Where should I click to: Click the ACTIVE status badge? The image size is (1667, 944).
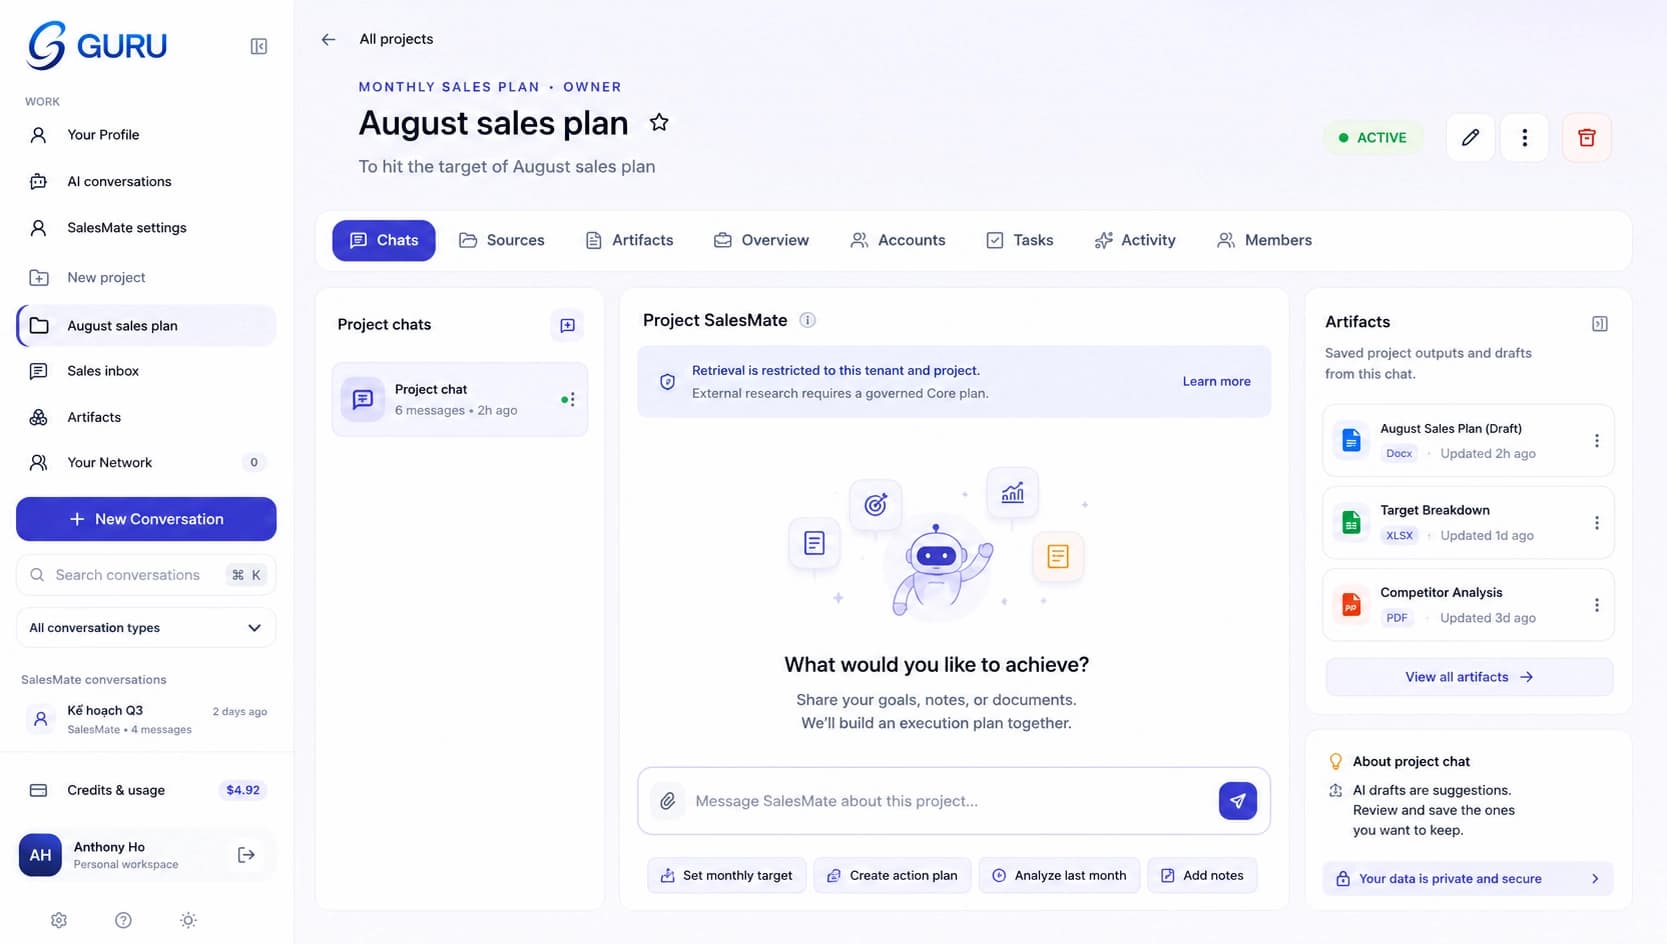pyautogui.click(x=1372, y=138)
